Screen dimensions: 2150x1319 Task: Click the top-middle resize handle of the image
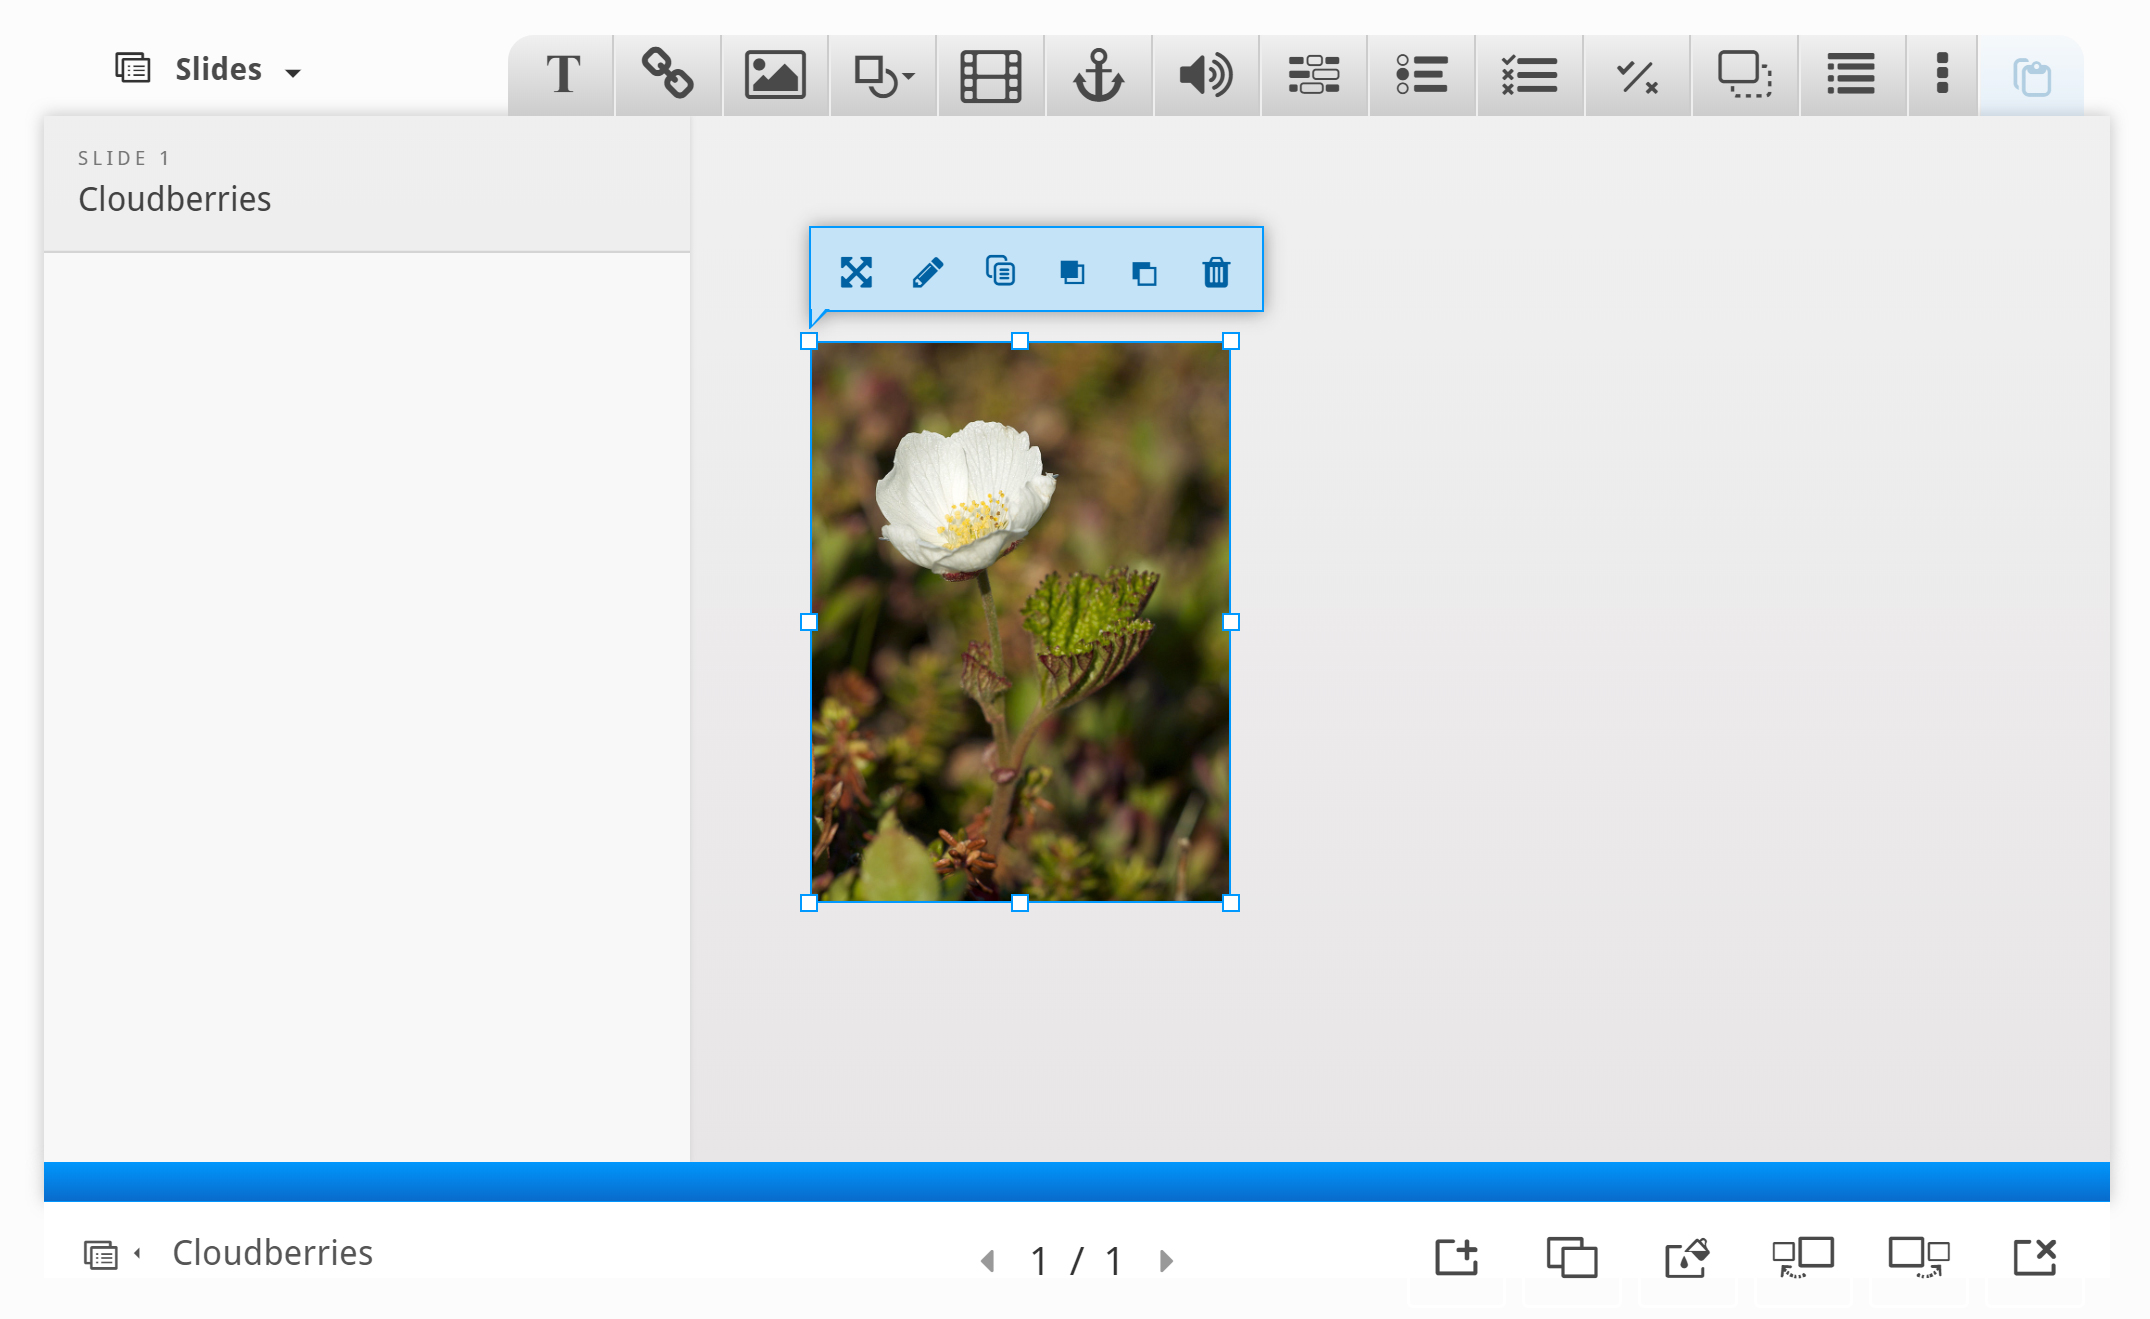pos(1020,341)
